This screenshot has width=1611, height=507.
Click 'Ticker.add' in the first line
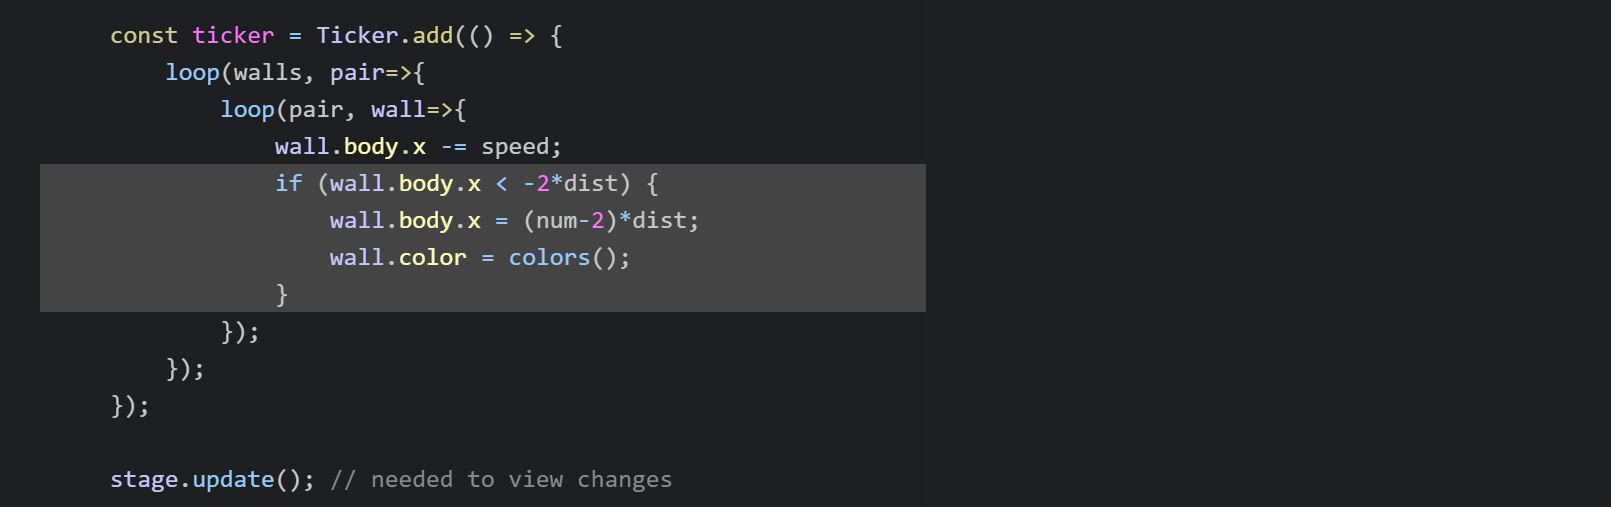pos(385,36)
